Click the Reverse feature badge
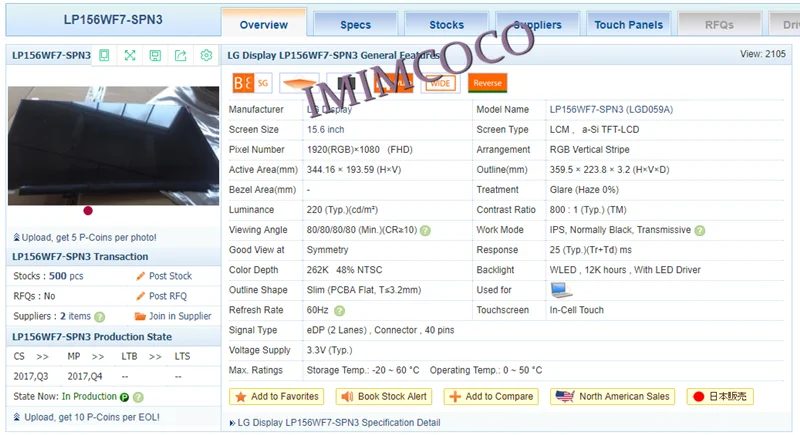 (487, 83)
